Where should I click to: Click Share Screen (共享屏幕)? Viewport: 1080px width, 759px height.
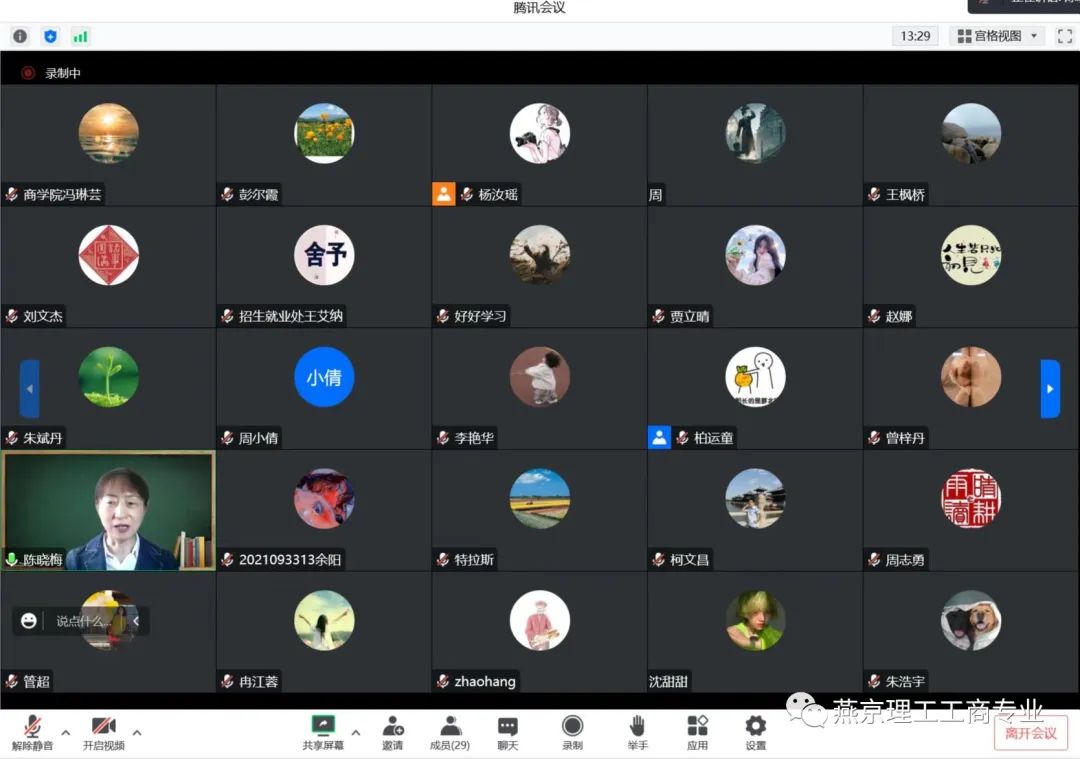[x=323, y=732]
